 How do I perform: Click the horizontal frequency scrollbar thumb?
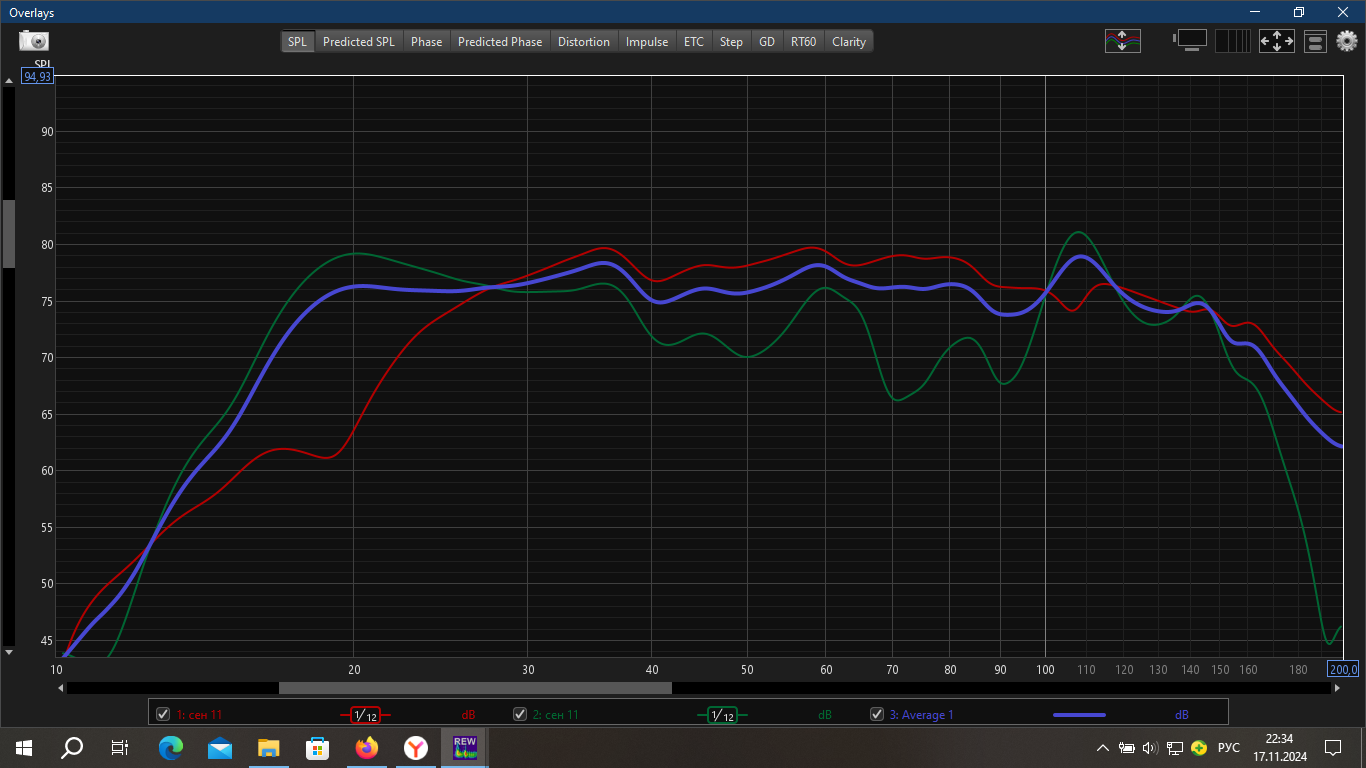point(475,688)
